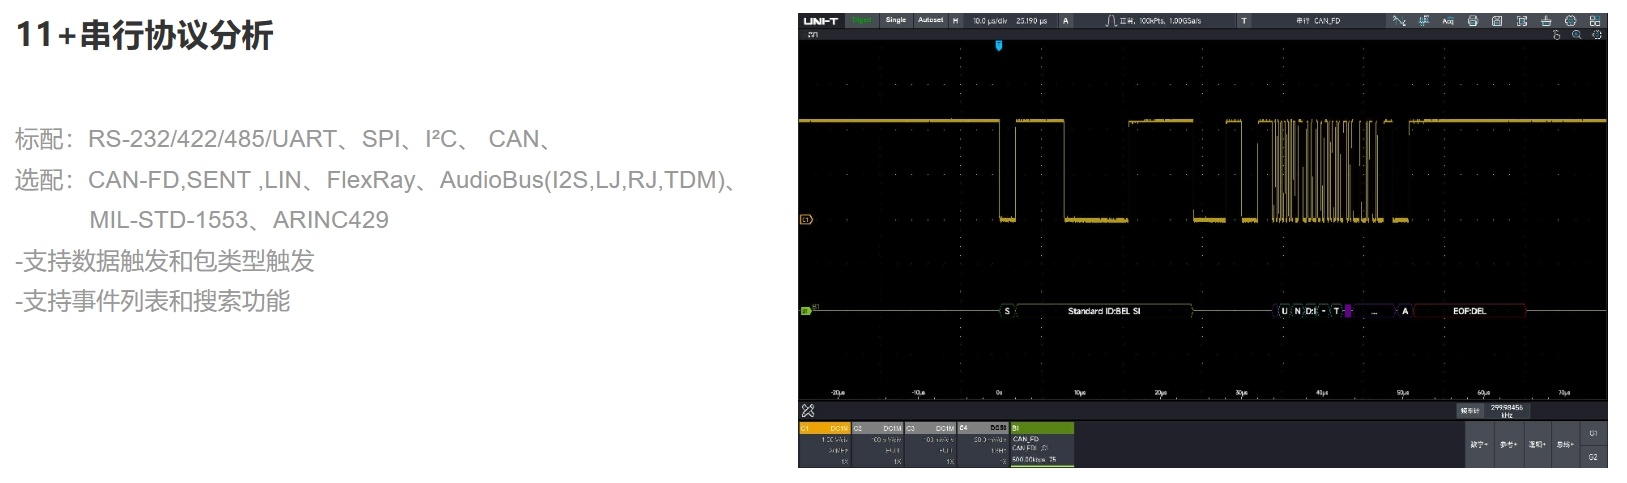The width and height of the screenshot is (1627, 483).
Task: Open the cursor measurement icon
Action: [1399, 20]
